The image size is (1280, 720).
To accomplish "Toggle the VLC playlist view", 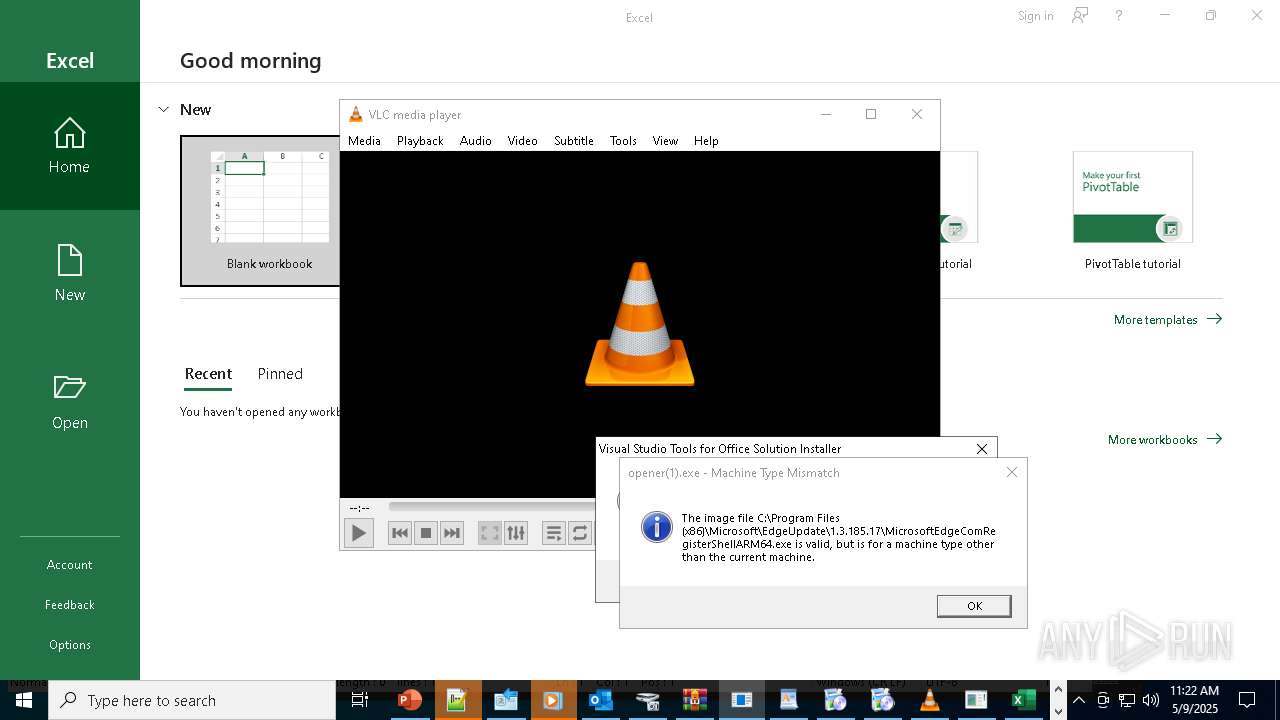I will pos(553,533).
